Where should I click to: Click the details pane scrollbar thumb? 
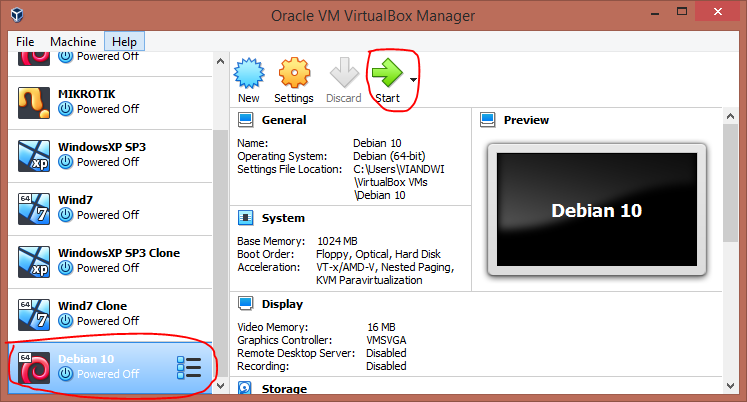pyautogui.click(x=730, y=183)
